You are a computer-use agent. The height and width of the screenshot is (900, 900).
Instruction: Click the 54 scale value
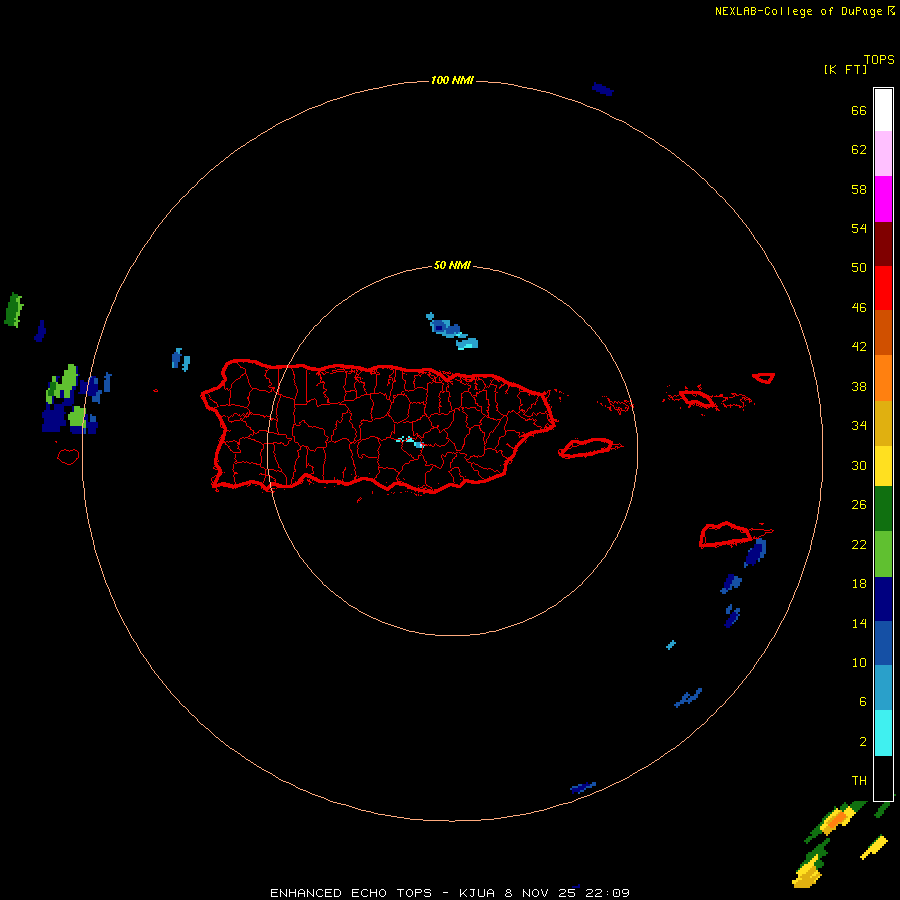tap(859, 228)
